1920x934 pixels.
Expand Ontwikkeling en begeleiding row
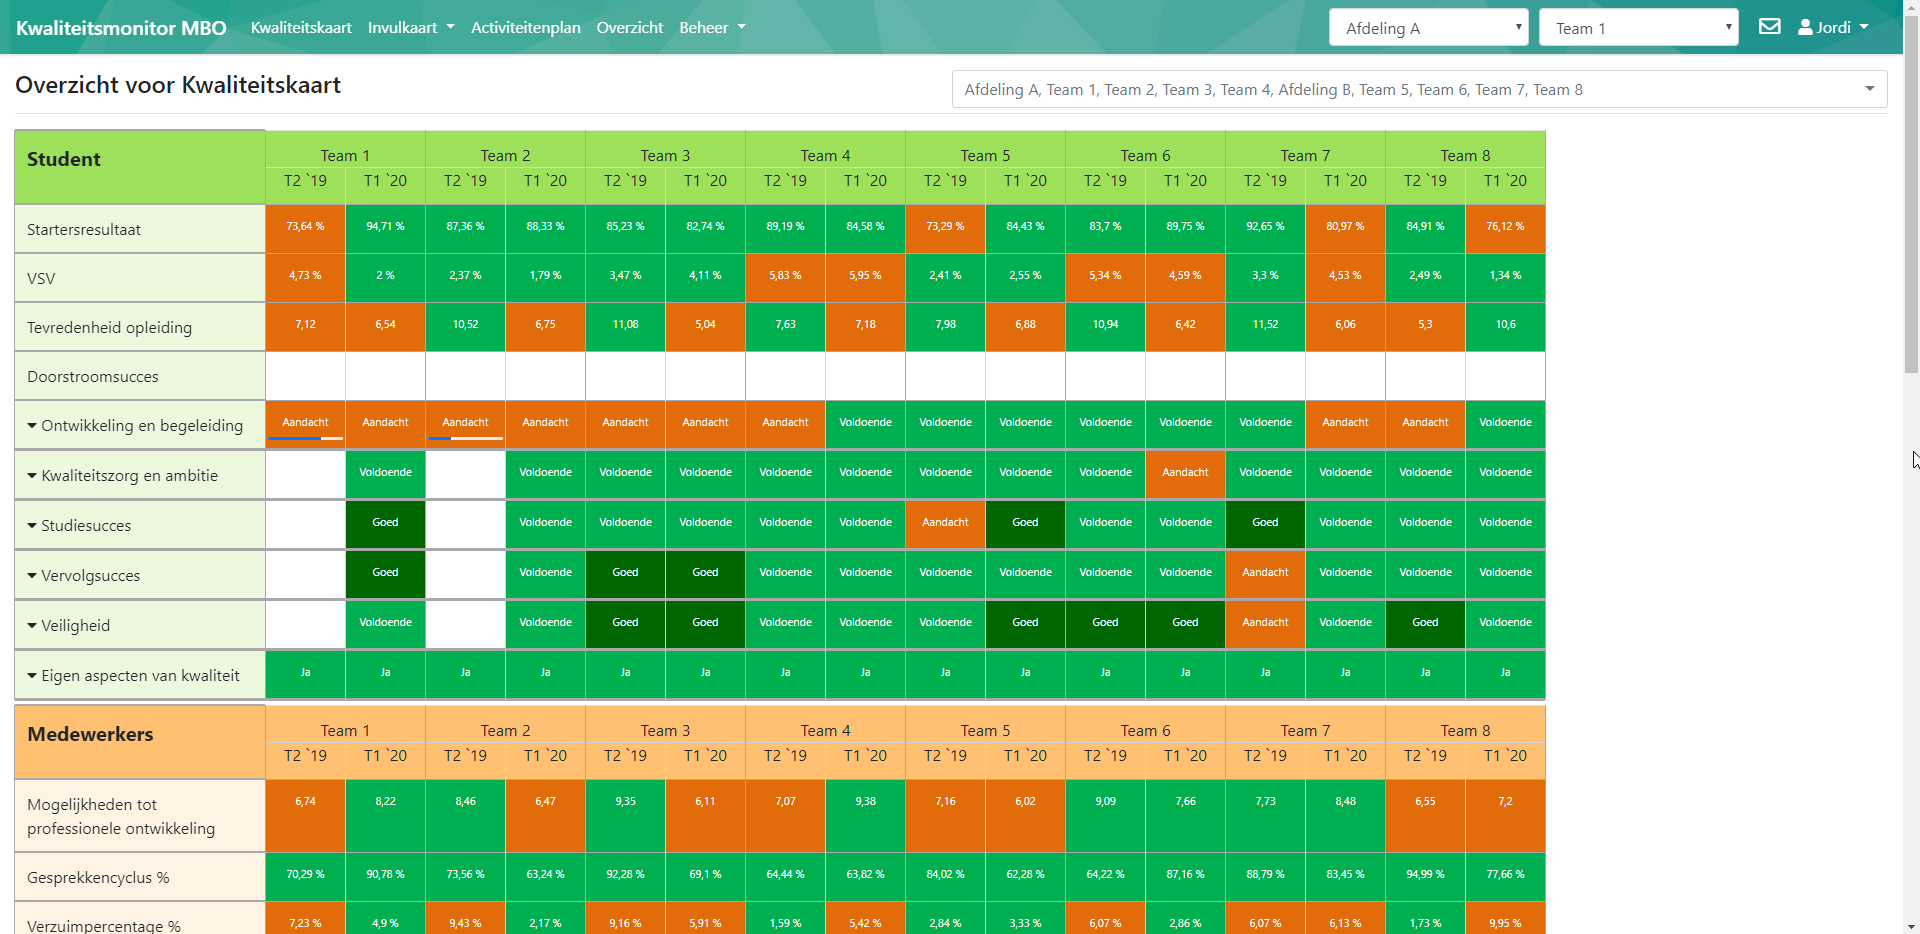click(x=134, y=426)
